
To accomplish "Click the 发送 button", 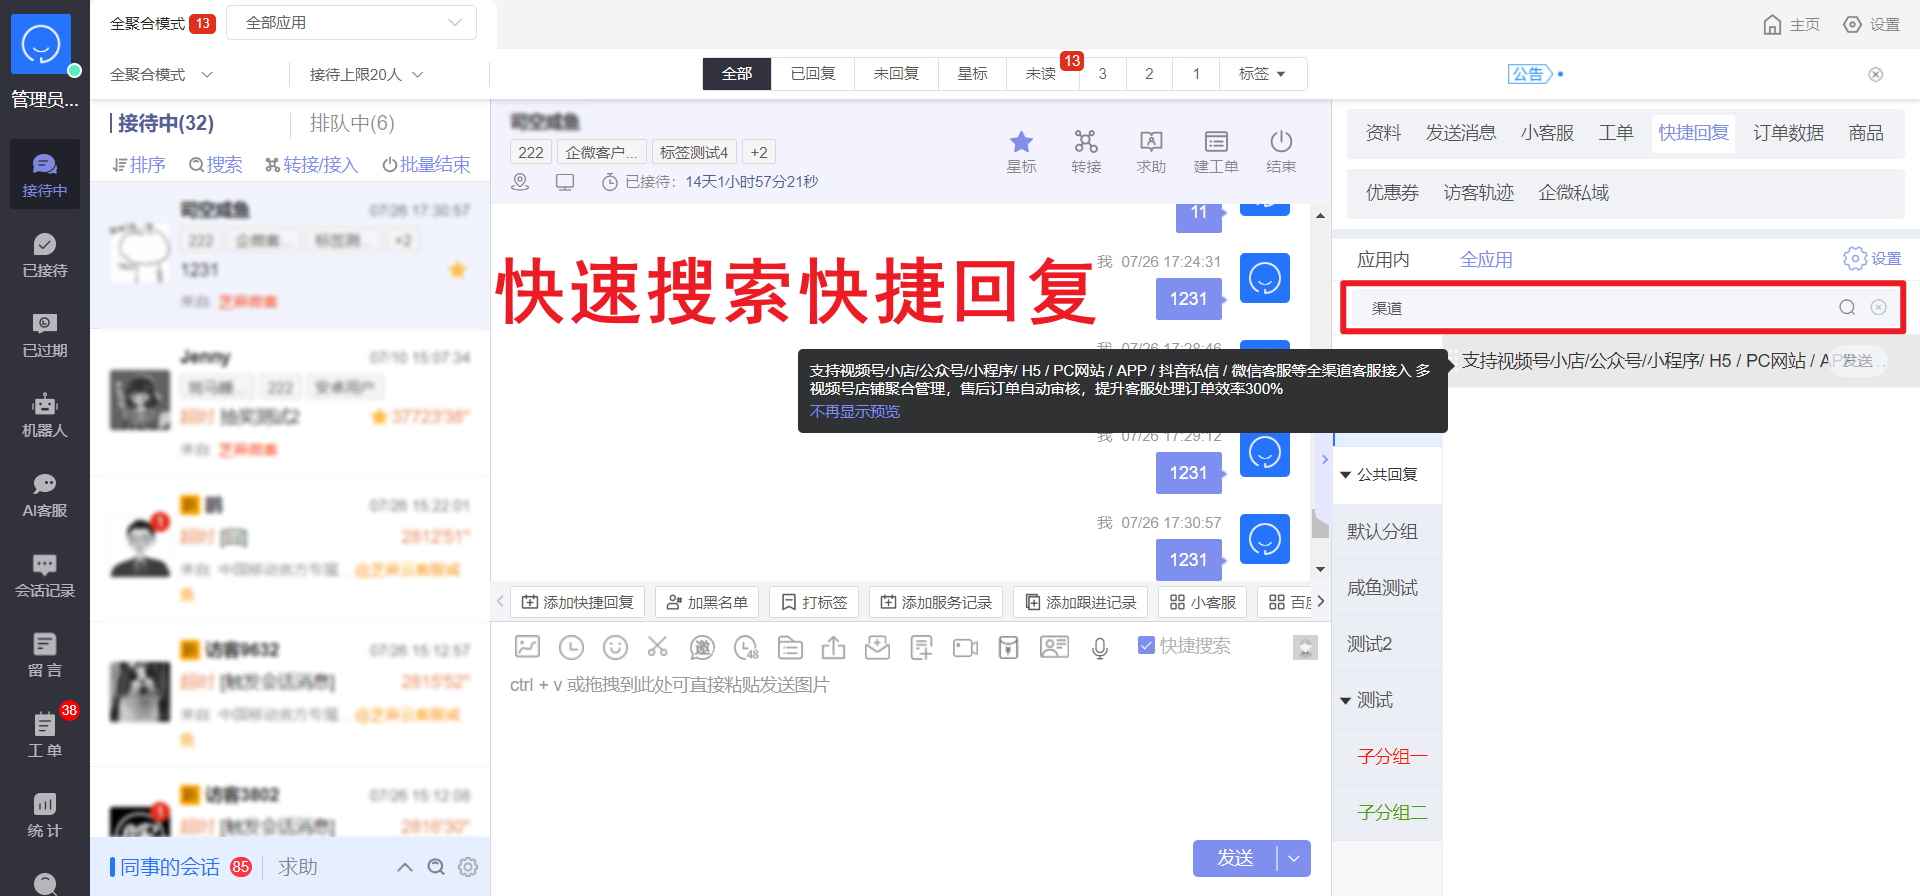I will point(1235,858).
